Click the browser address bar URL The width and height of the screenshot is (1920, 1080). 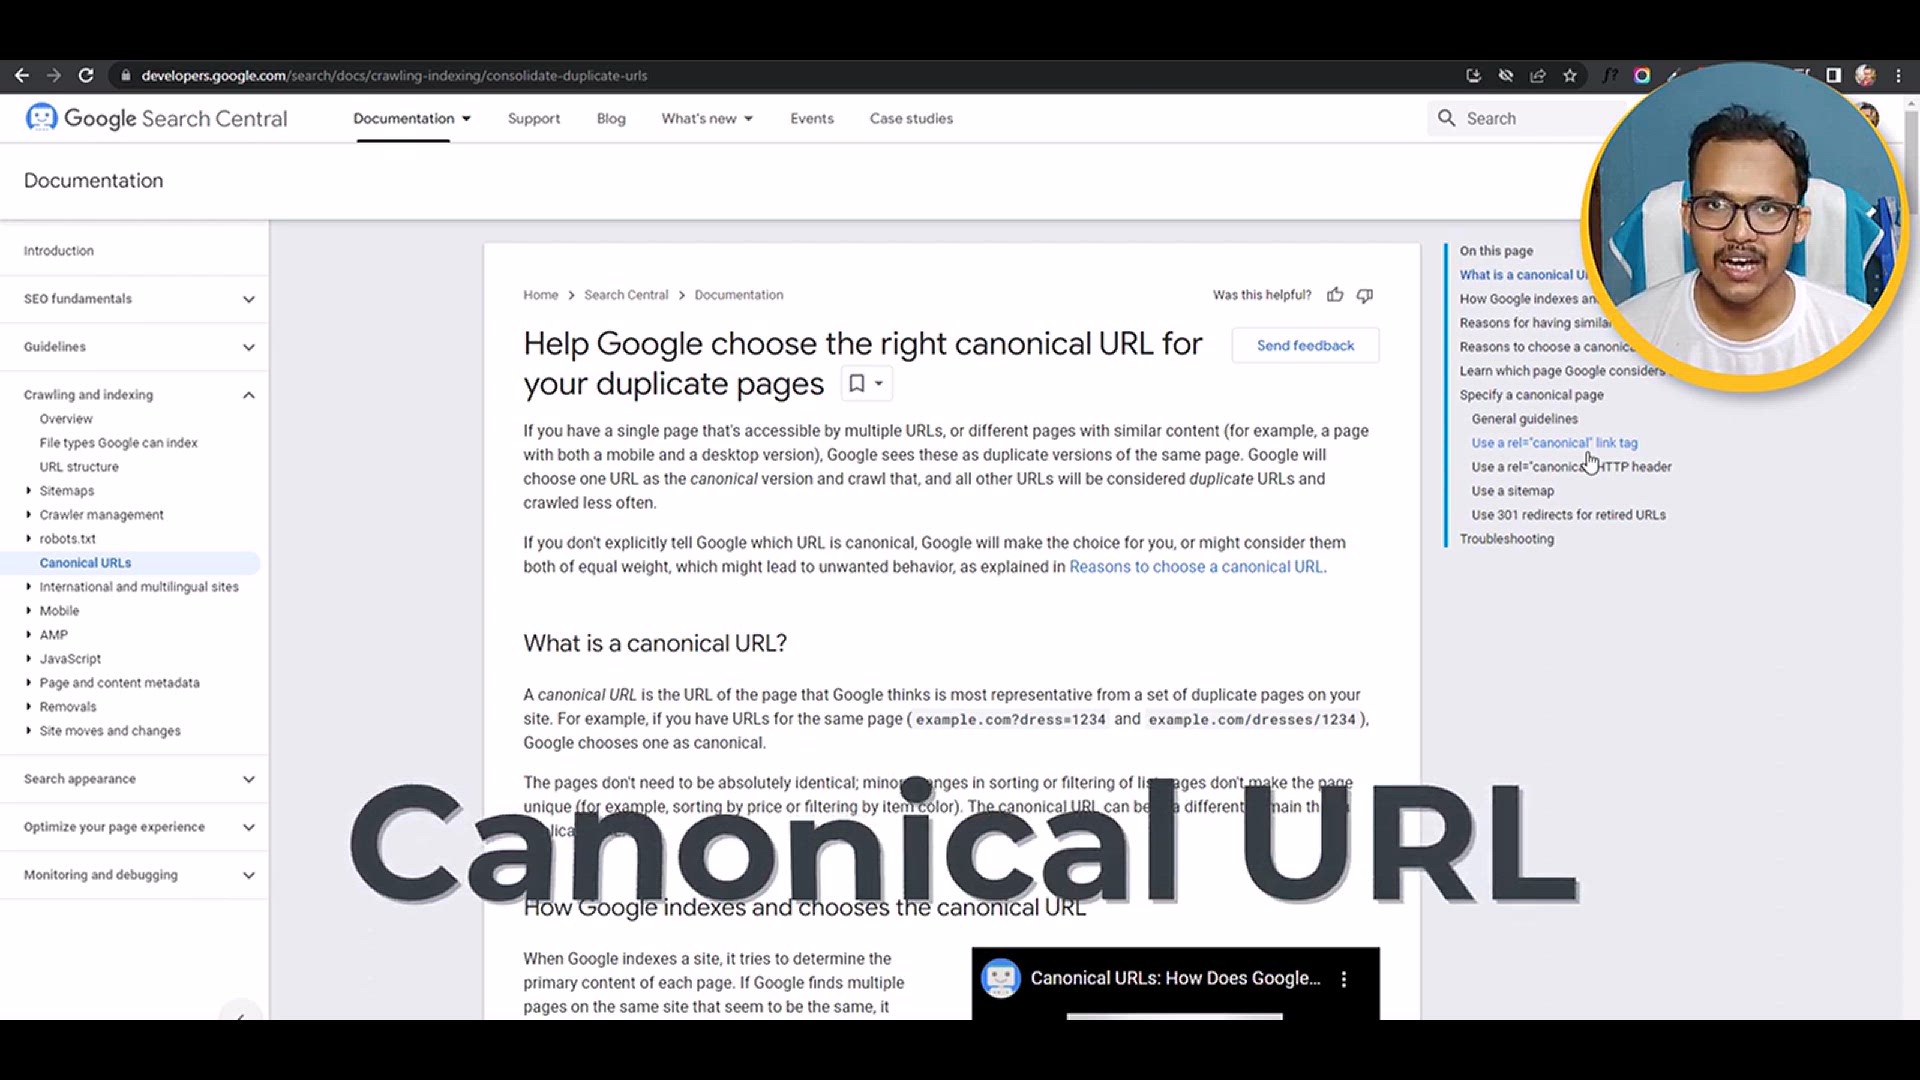click(x=394, y=75)
